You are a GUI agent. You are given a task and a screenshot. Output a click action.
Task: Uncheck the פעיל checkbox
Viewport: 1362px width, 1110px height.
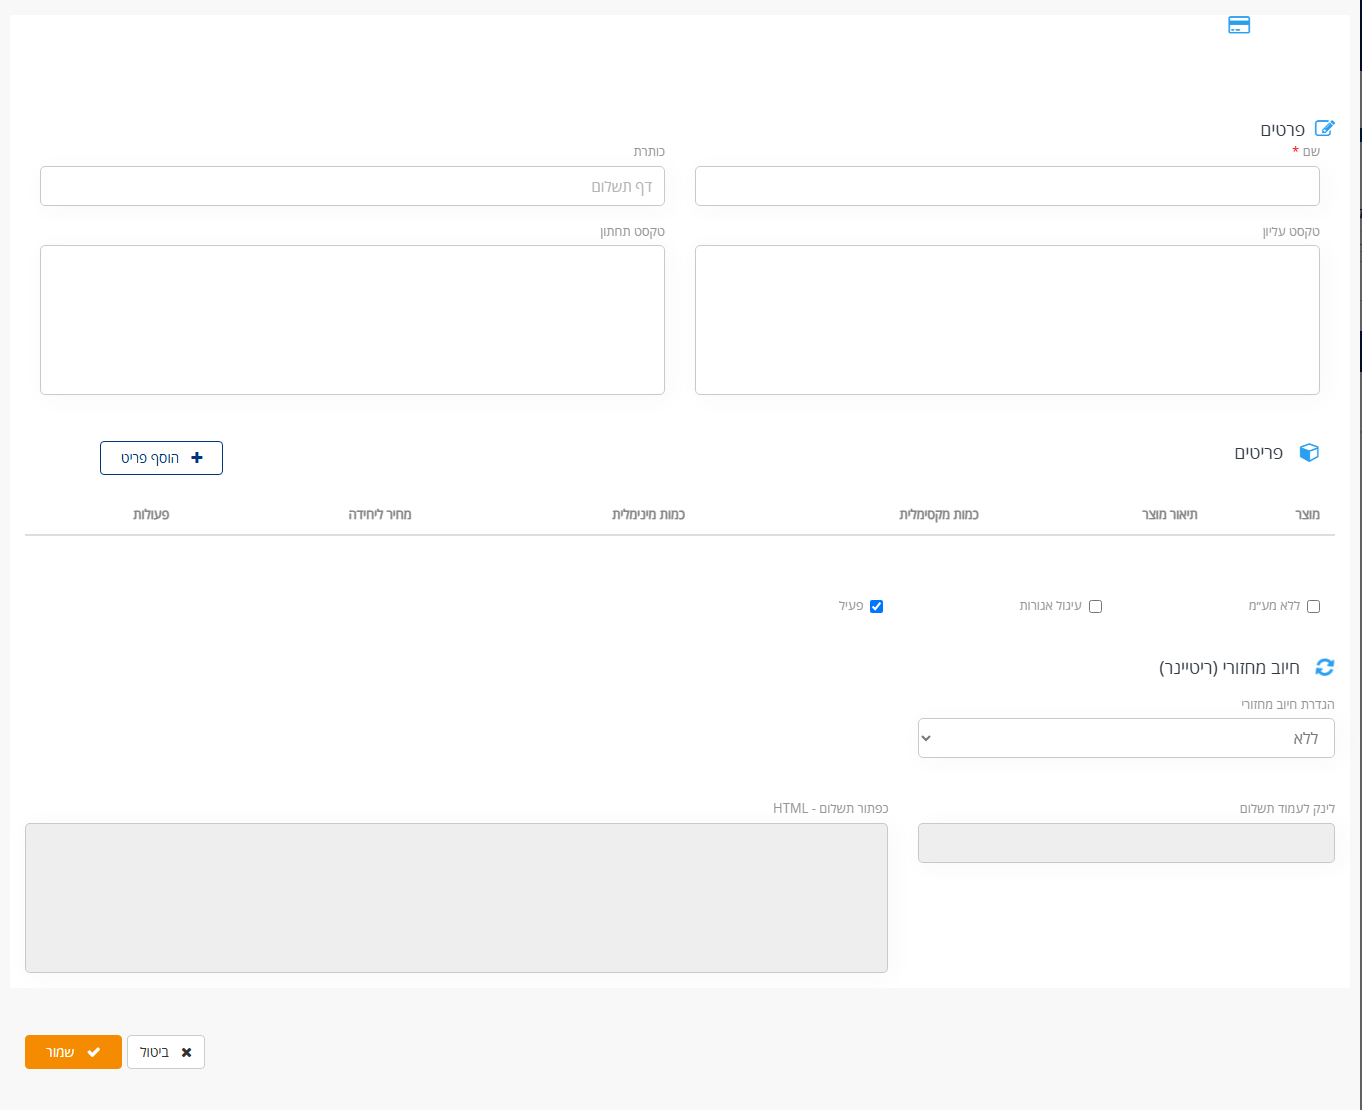pos(876,606)
